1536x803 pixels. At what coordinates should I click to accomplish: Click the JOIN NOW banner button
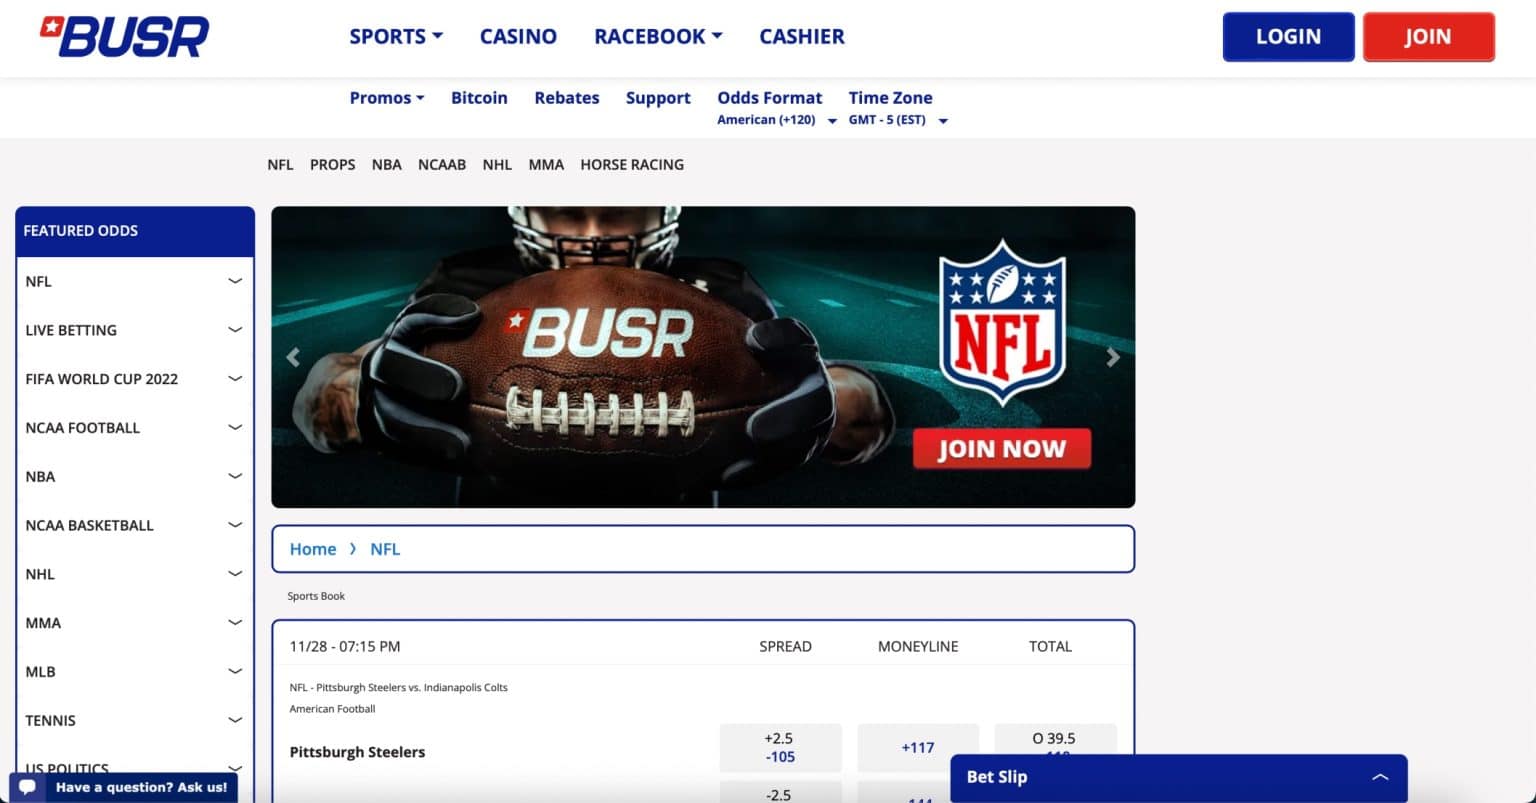1001,448
